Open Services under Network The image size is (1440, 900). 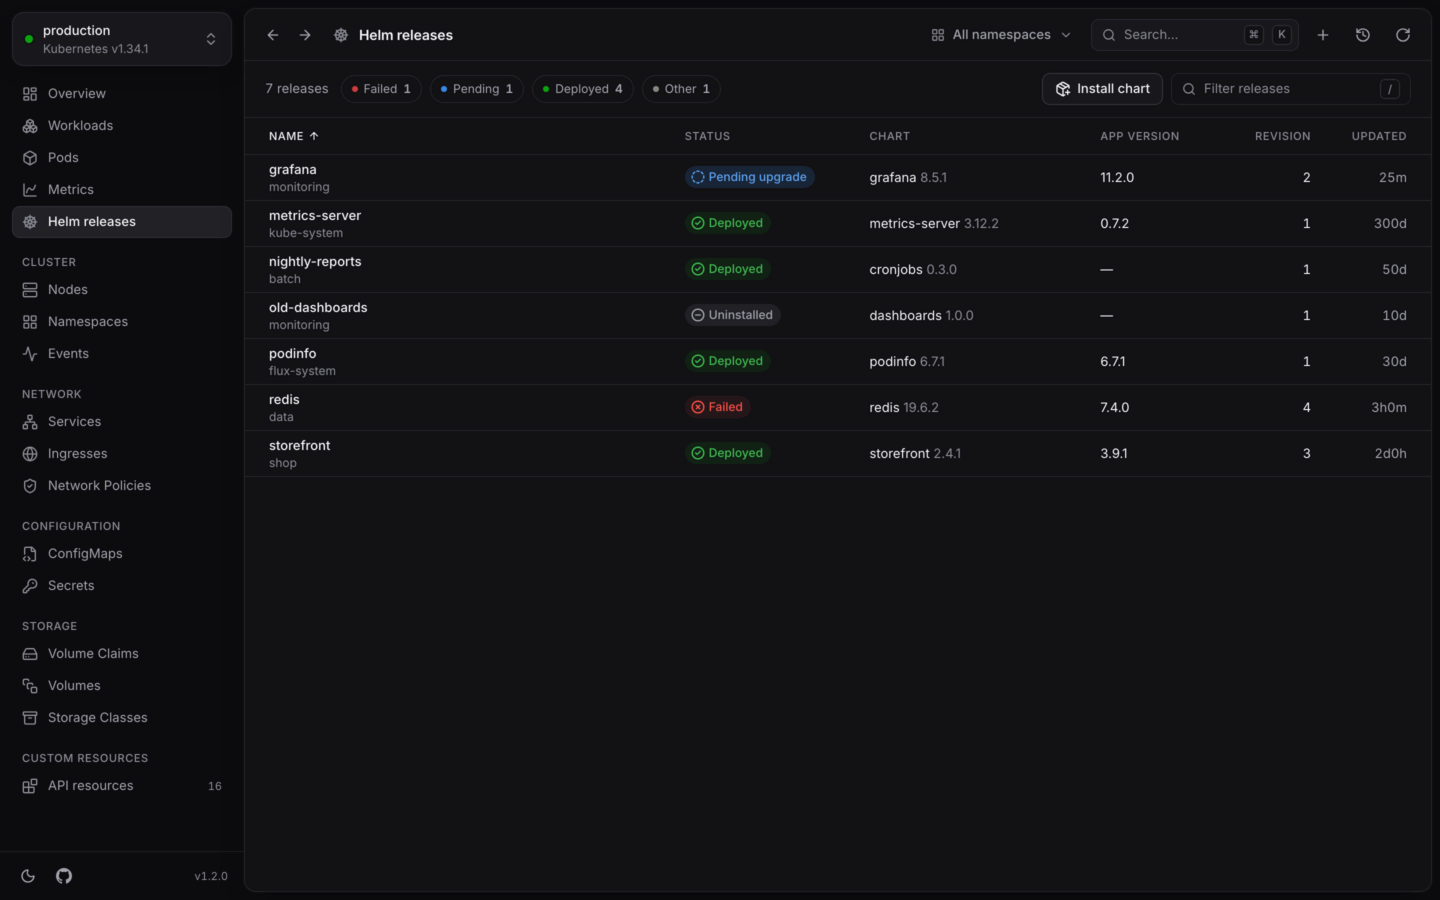click(x=122, y=422)
